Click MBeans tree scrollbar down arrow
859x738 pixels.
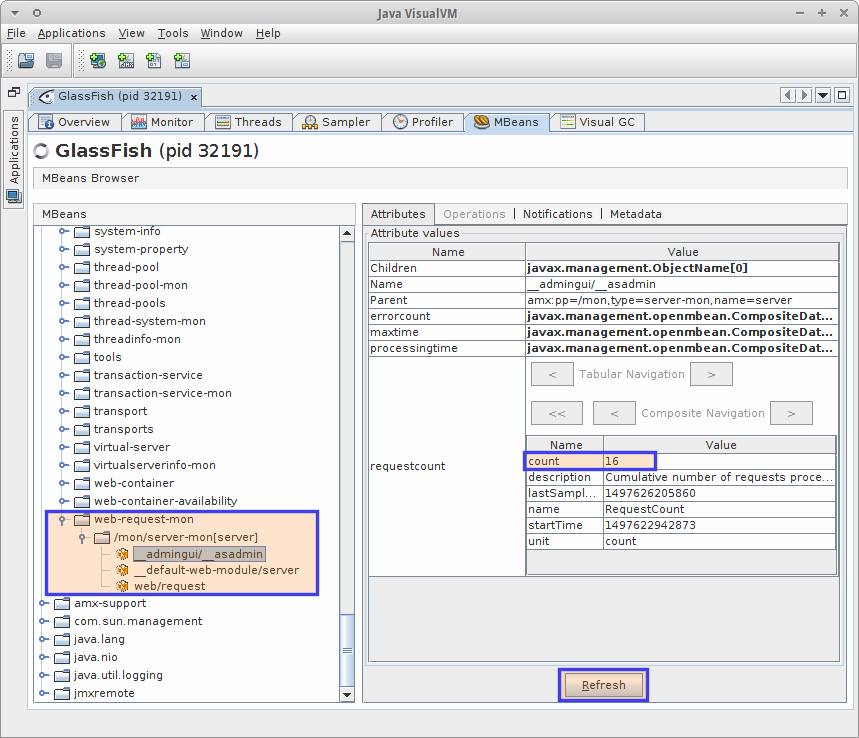pyautogui.click(x=347, y=695)
